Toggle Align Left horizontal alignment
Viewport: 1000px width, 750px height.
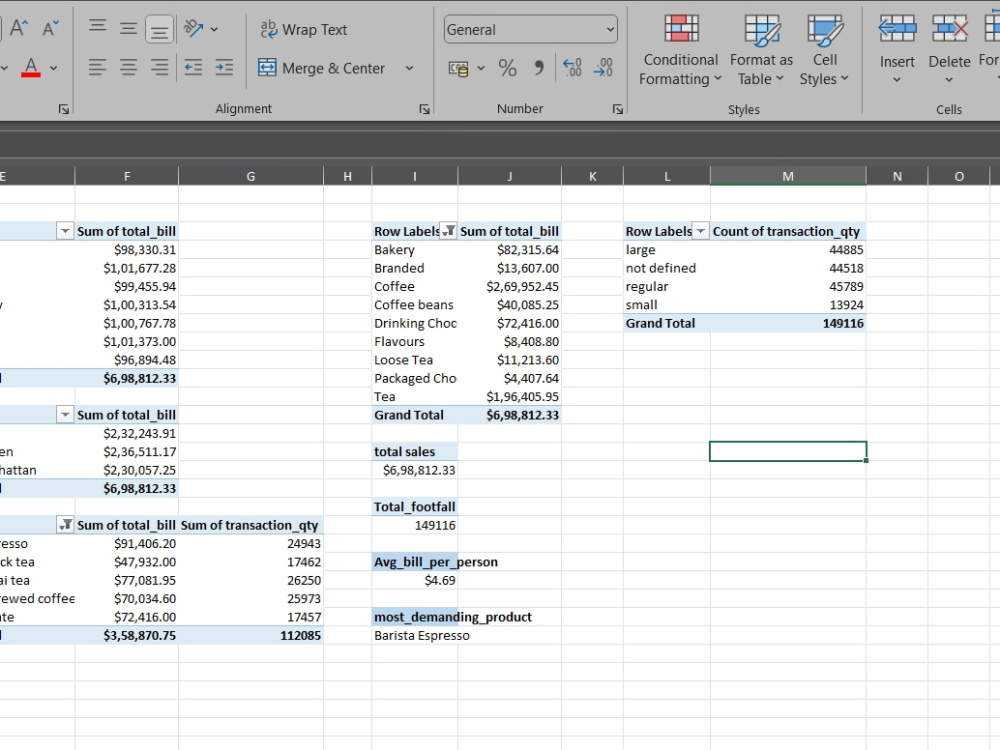[x=97, y=68]
